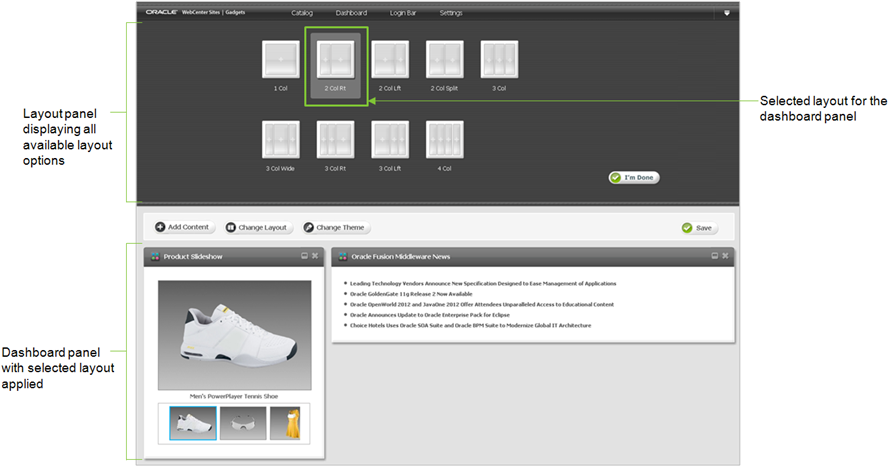Select the 2 Col Split layout
This screenshot has width=889, height=467.
click(x=444, y=60)
